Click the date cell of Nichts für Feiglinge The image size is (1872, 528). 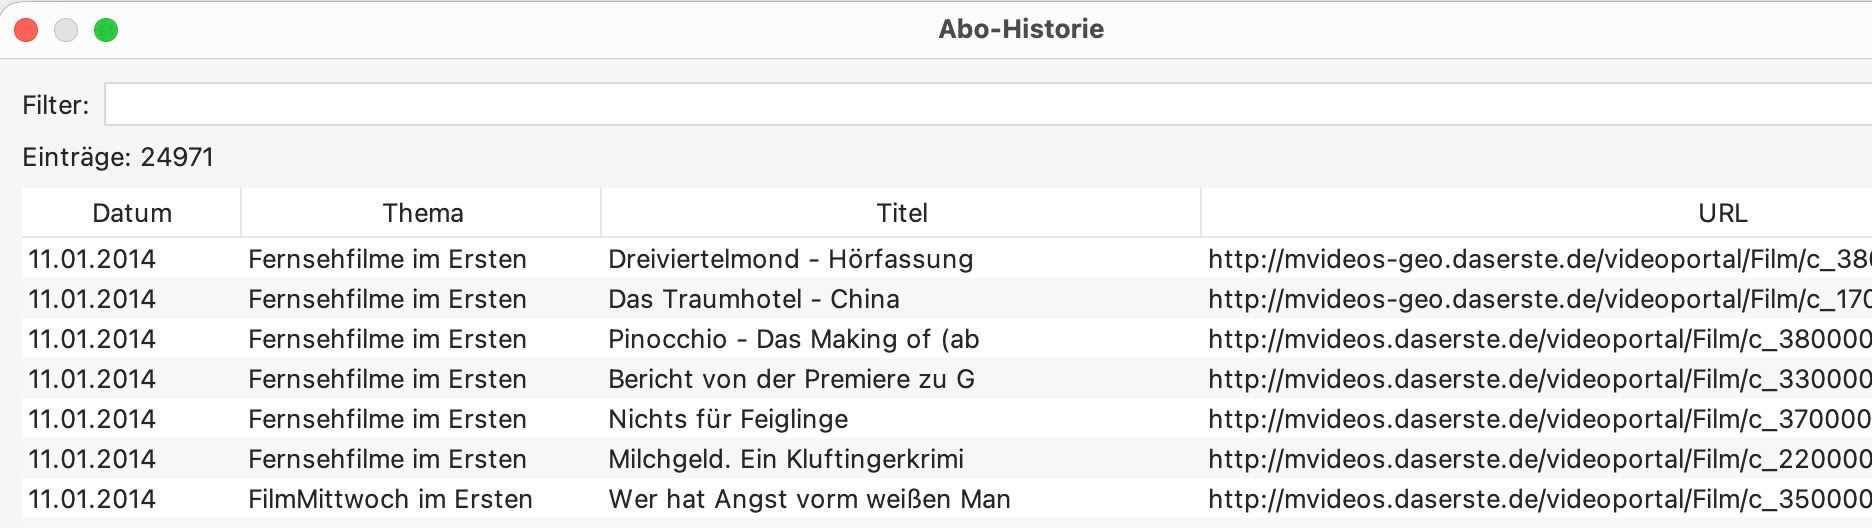click(x=92, y=419)
